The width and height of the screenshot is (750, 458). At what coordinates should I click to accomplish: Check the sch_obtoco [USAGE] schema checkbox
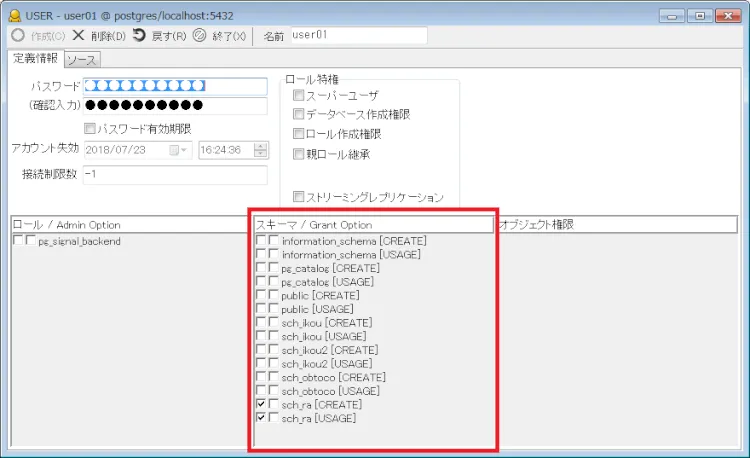coord(261,390)
